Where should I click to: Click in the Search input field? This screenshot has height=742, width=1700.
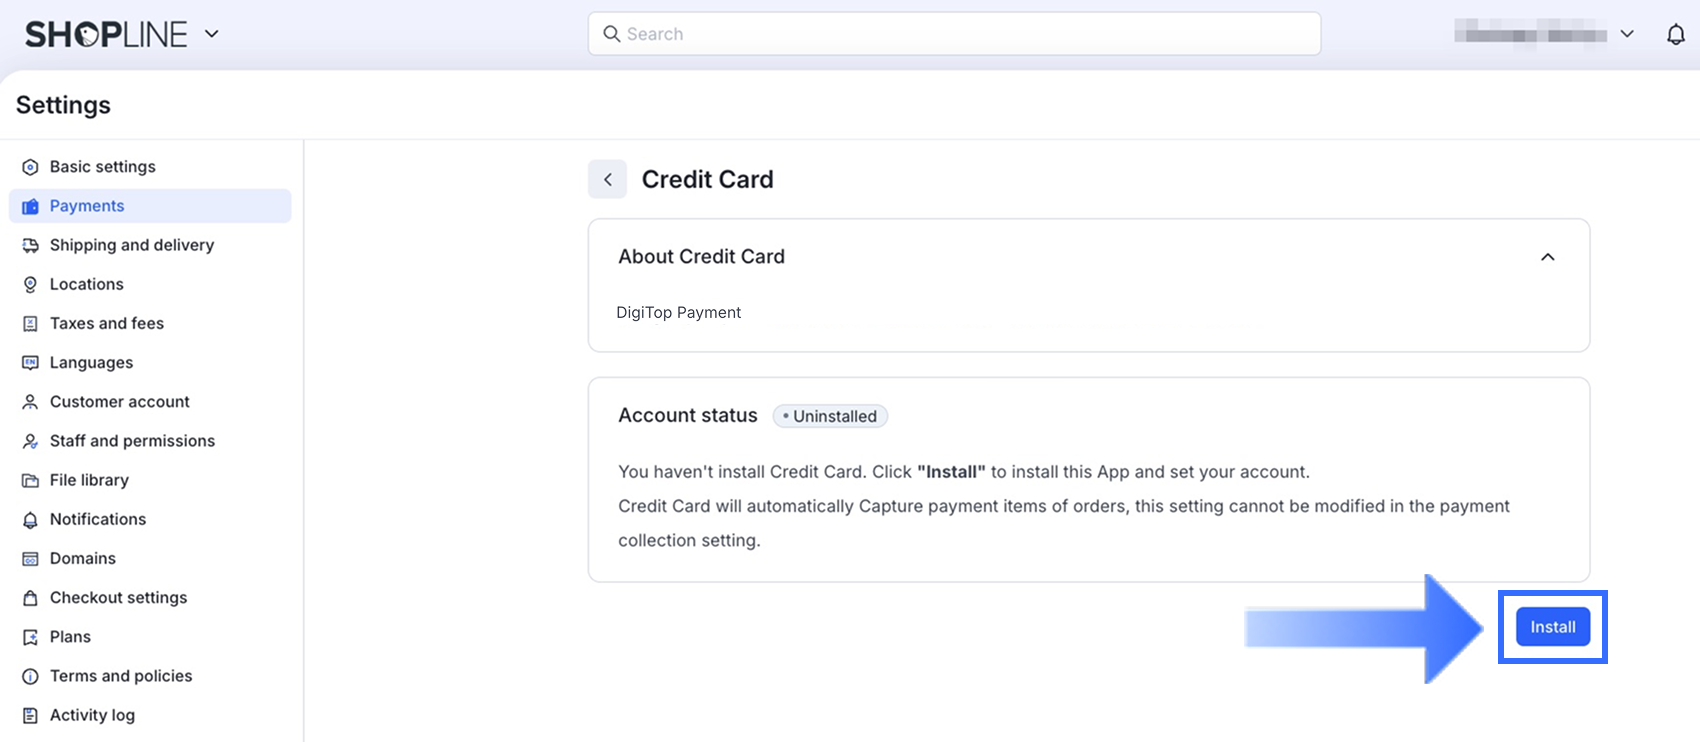click(954, 34)
